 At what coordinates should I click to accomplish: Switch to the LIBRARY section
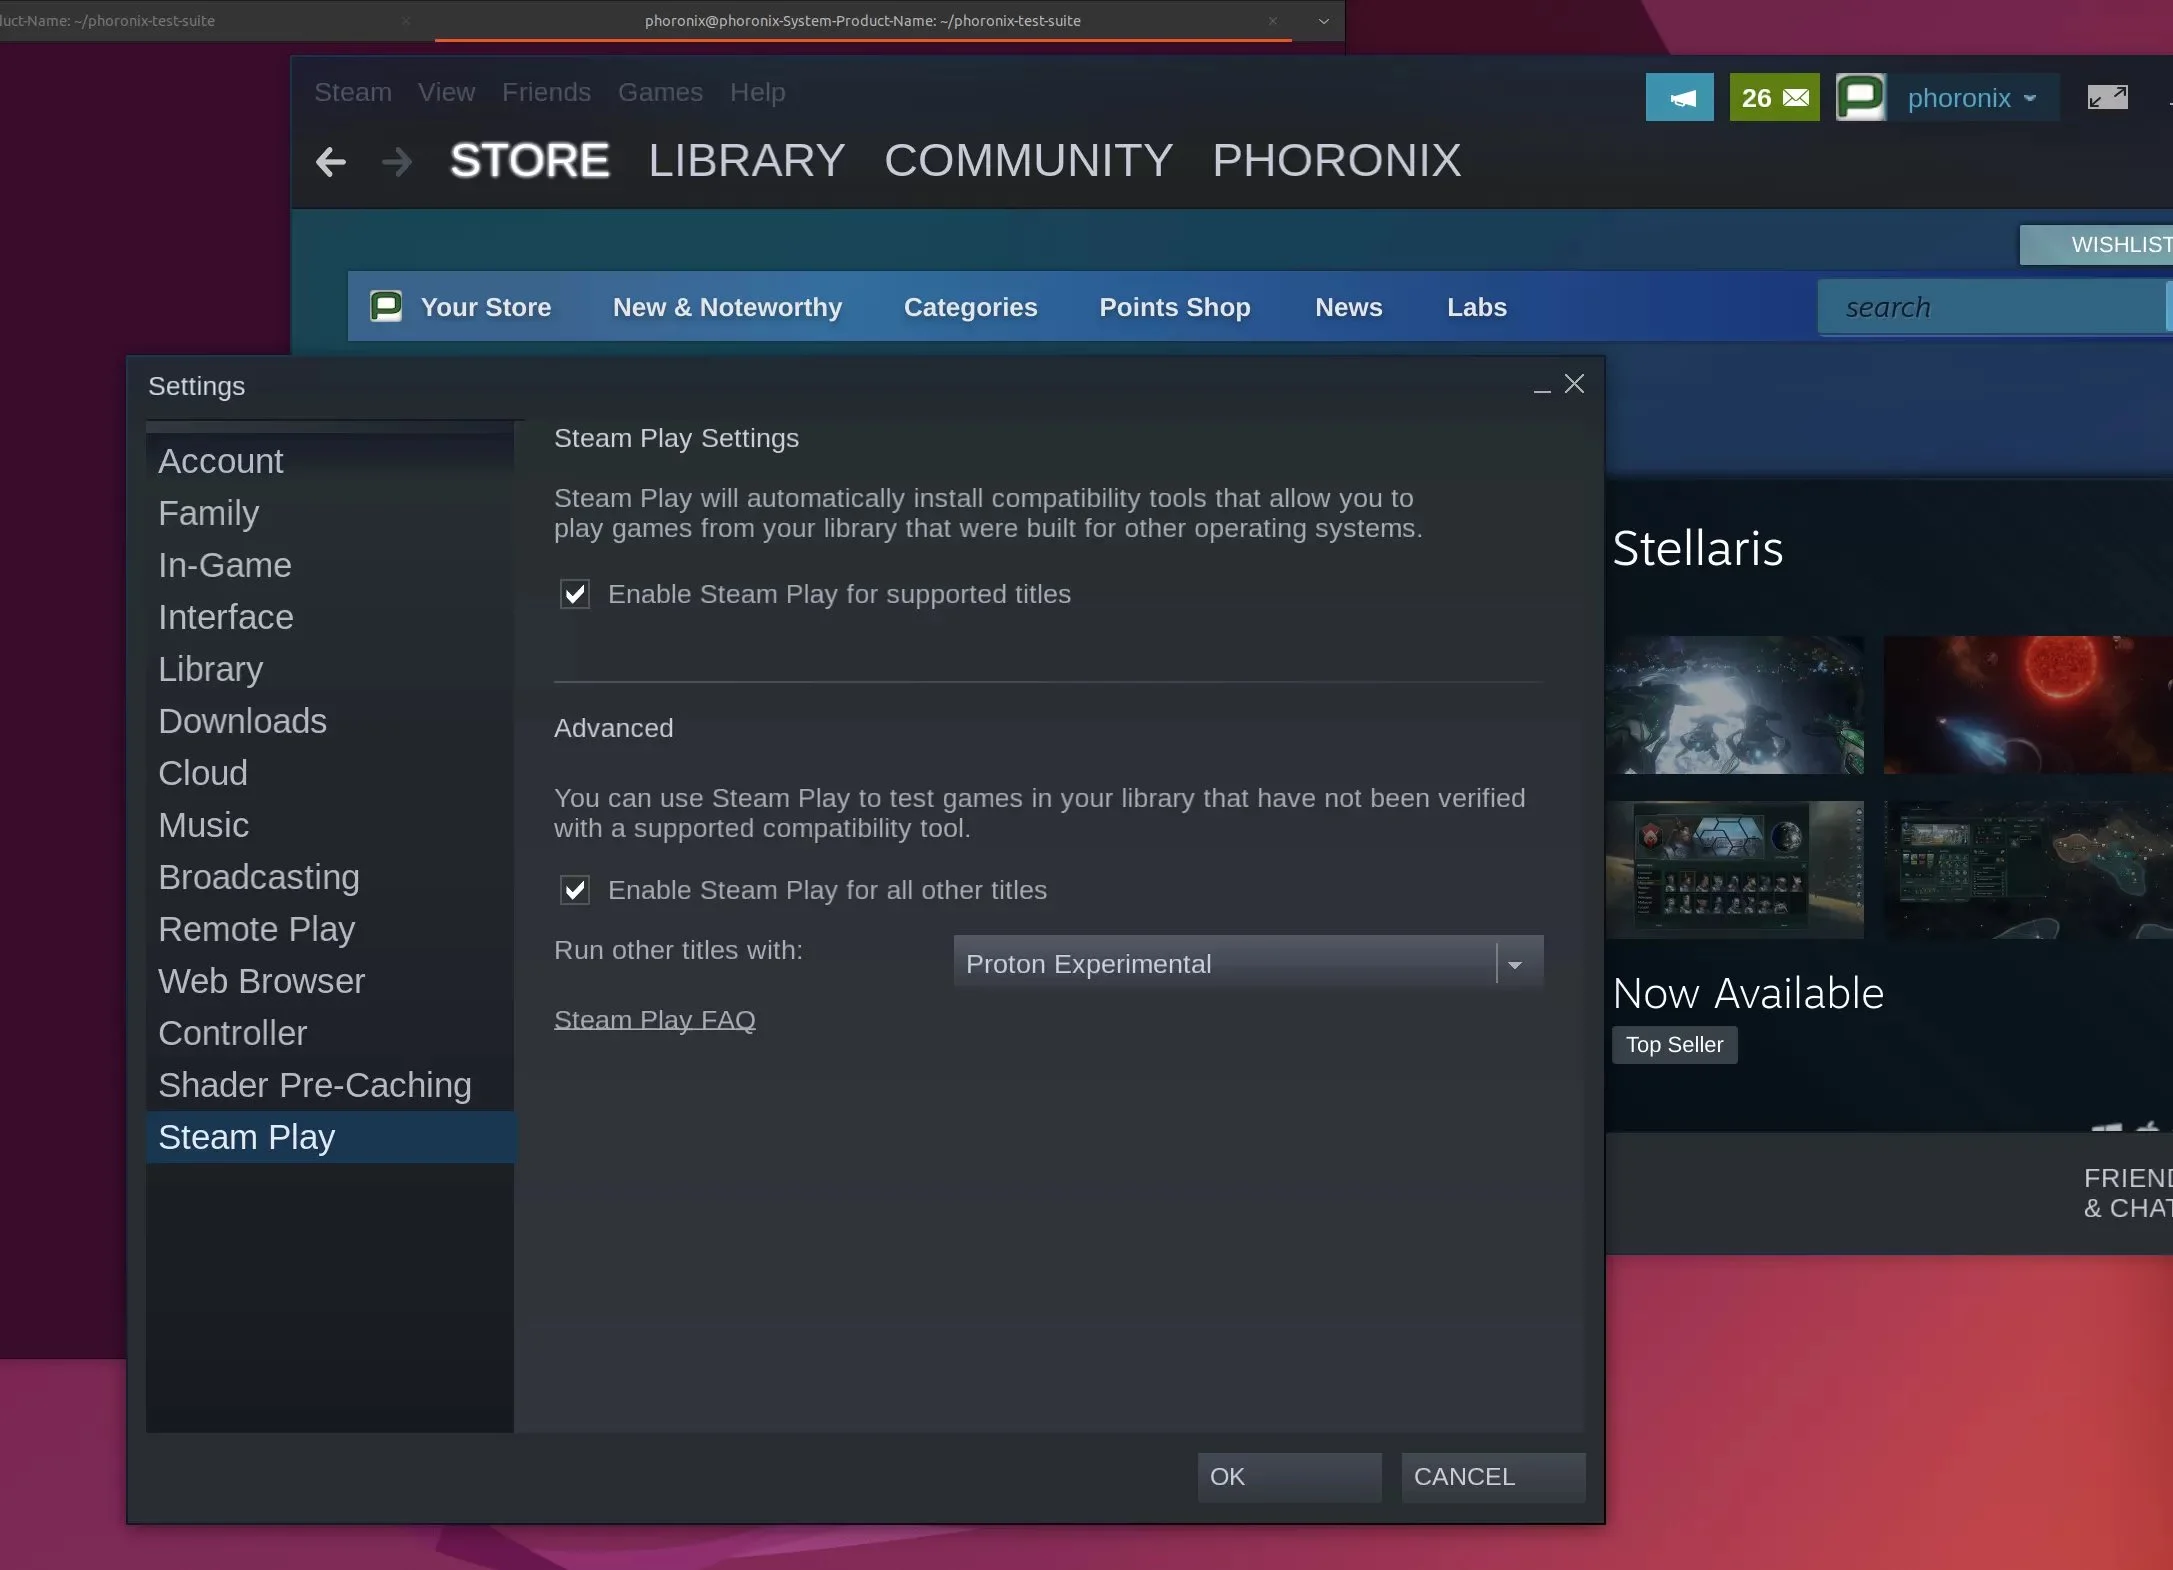(746, 160)
